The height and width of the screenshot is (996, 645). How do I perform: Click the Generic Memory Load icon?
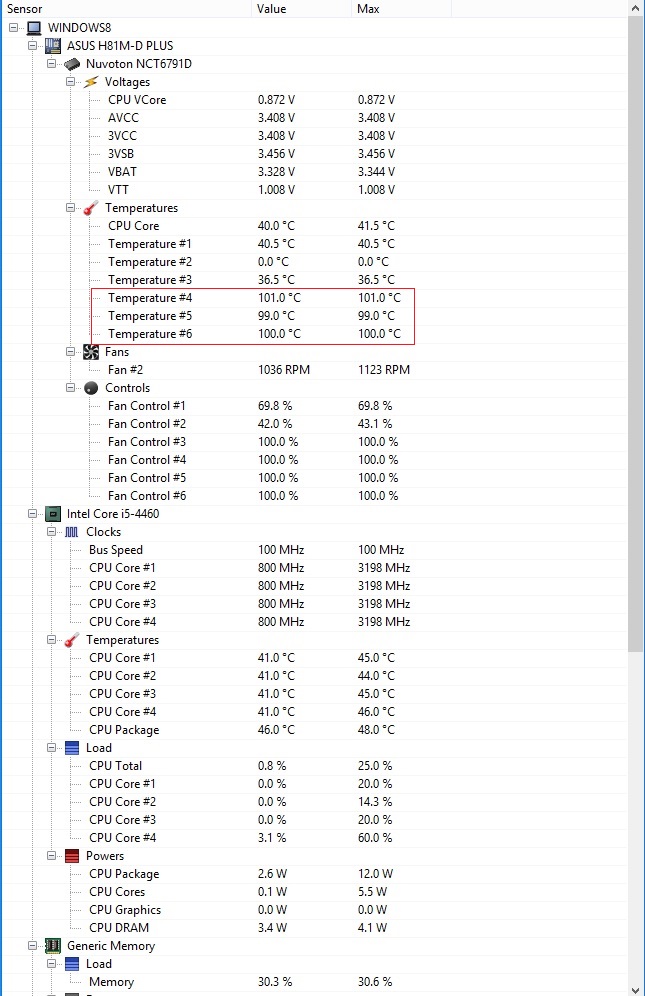72,964
